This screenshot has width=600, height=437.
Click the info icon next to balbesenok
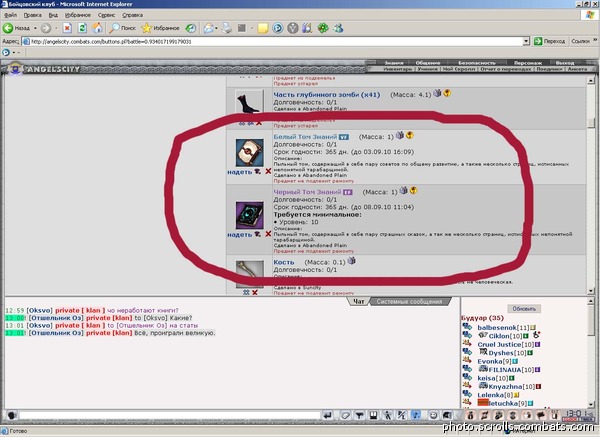click(x=533, y=328)
